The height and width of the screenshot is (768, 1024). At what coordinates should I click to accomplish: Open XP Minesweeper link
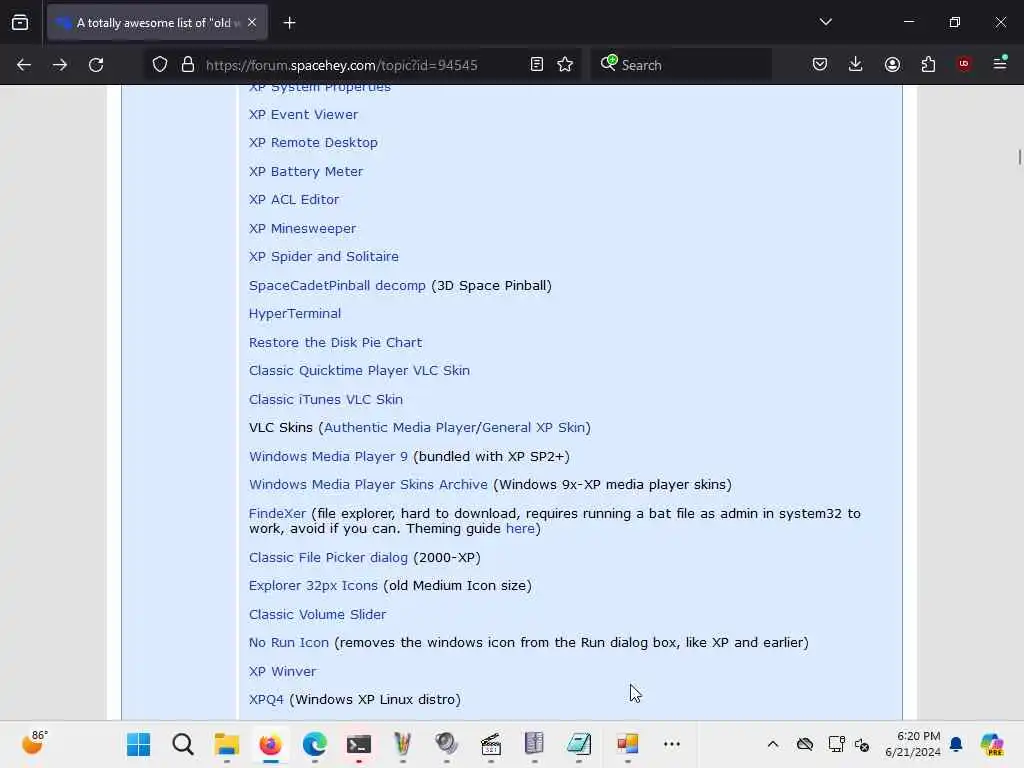tap(302, 229)
